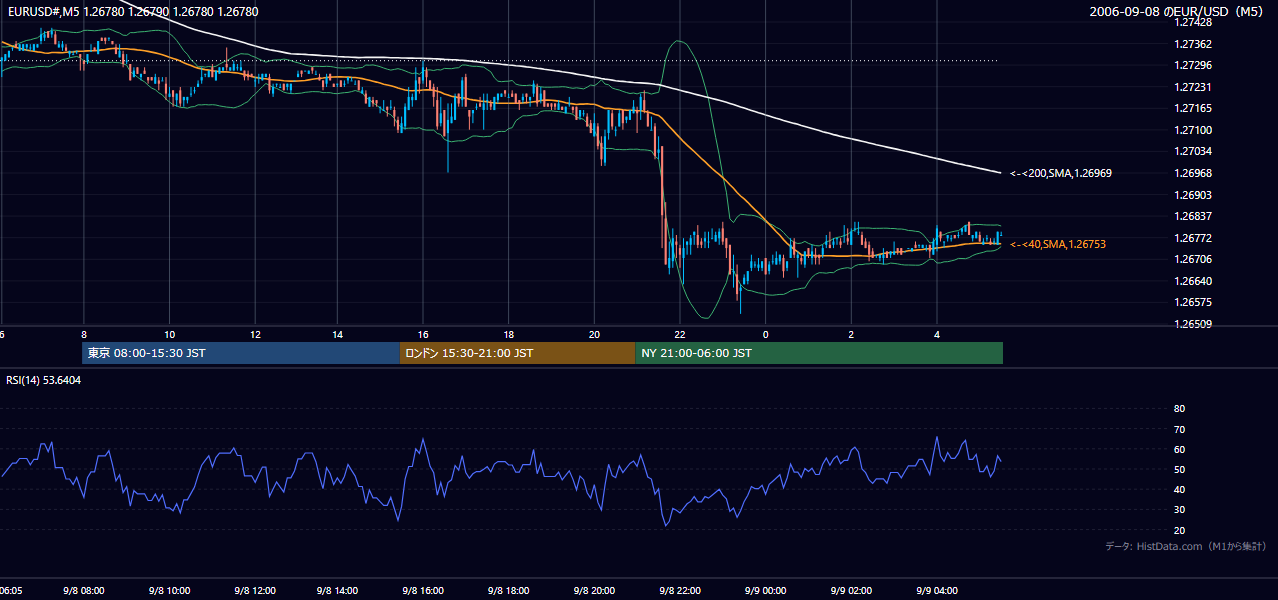Click price axis value 1.27231

click(x=1193, y=87)
